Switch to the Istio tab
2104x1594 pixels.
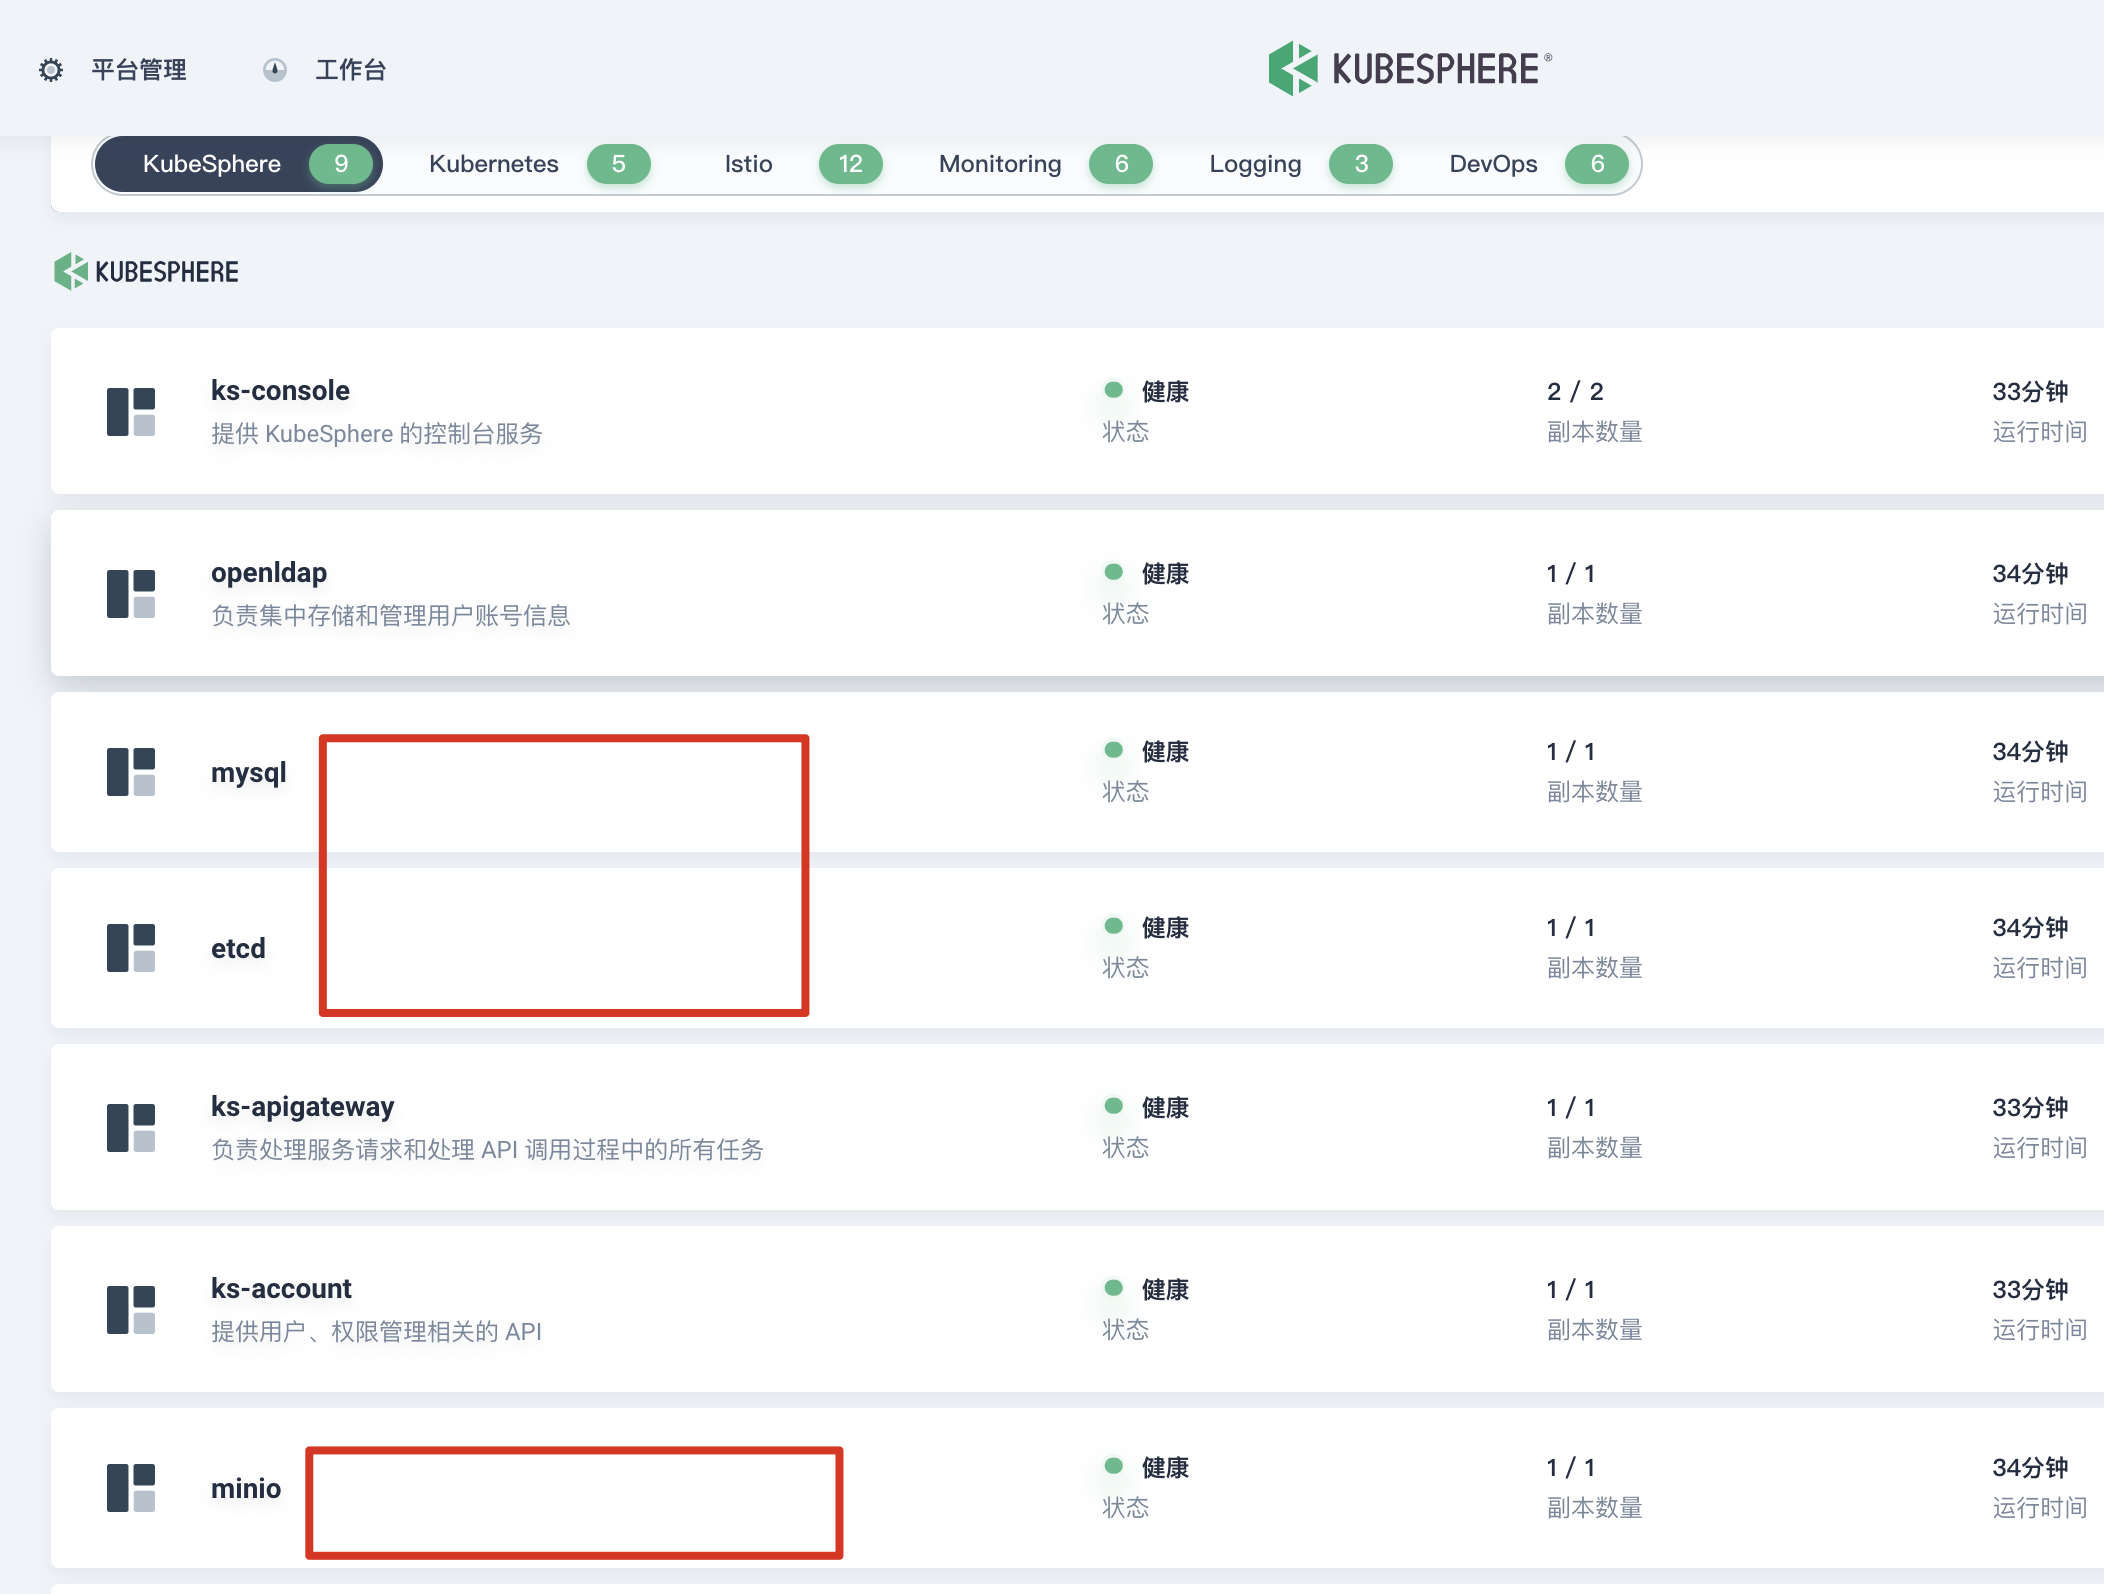(x=802, y=164)
